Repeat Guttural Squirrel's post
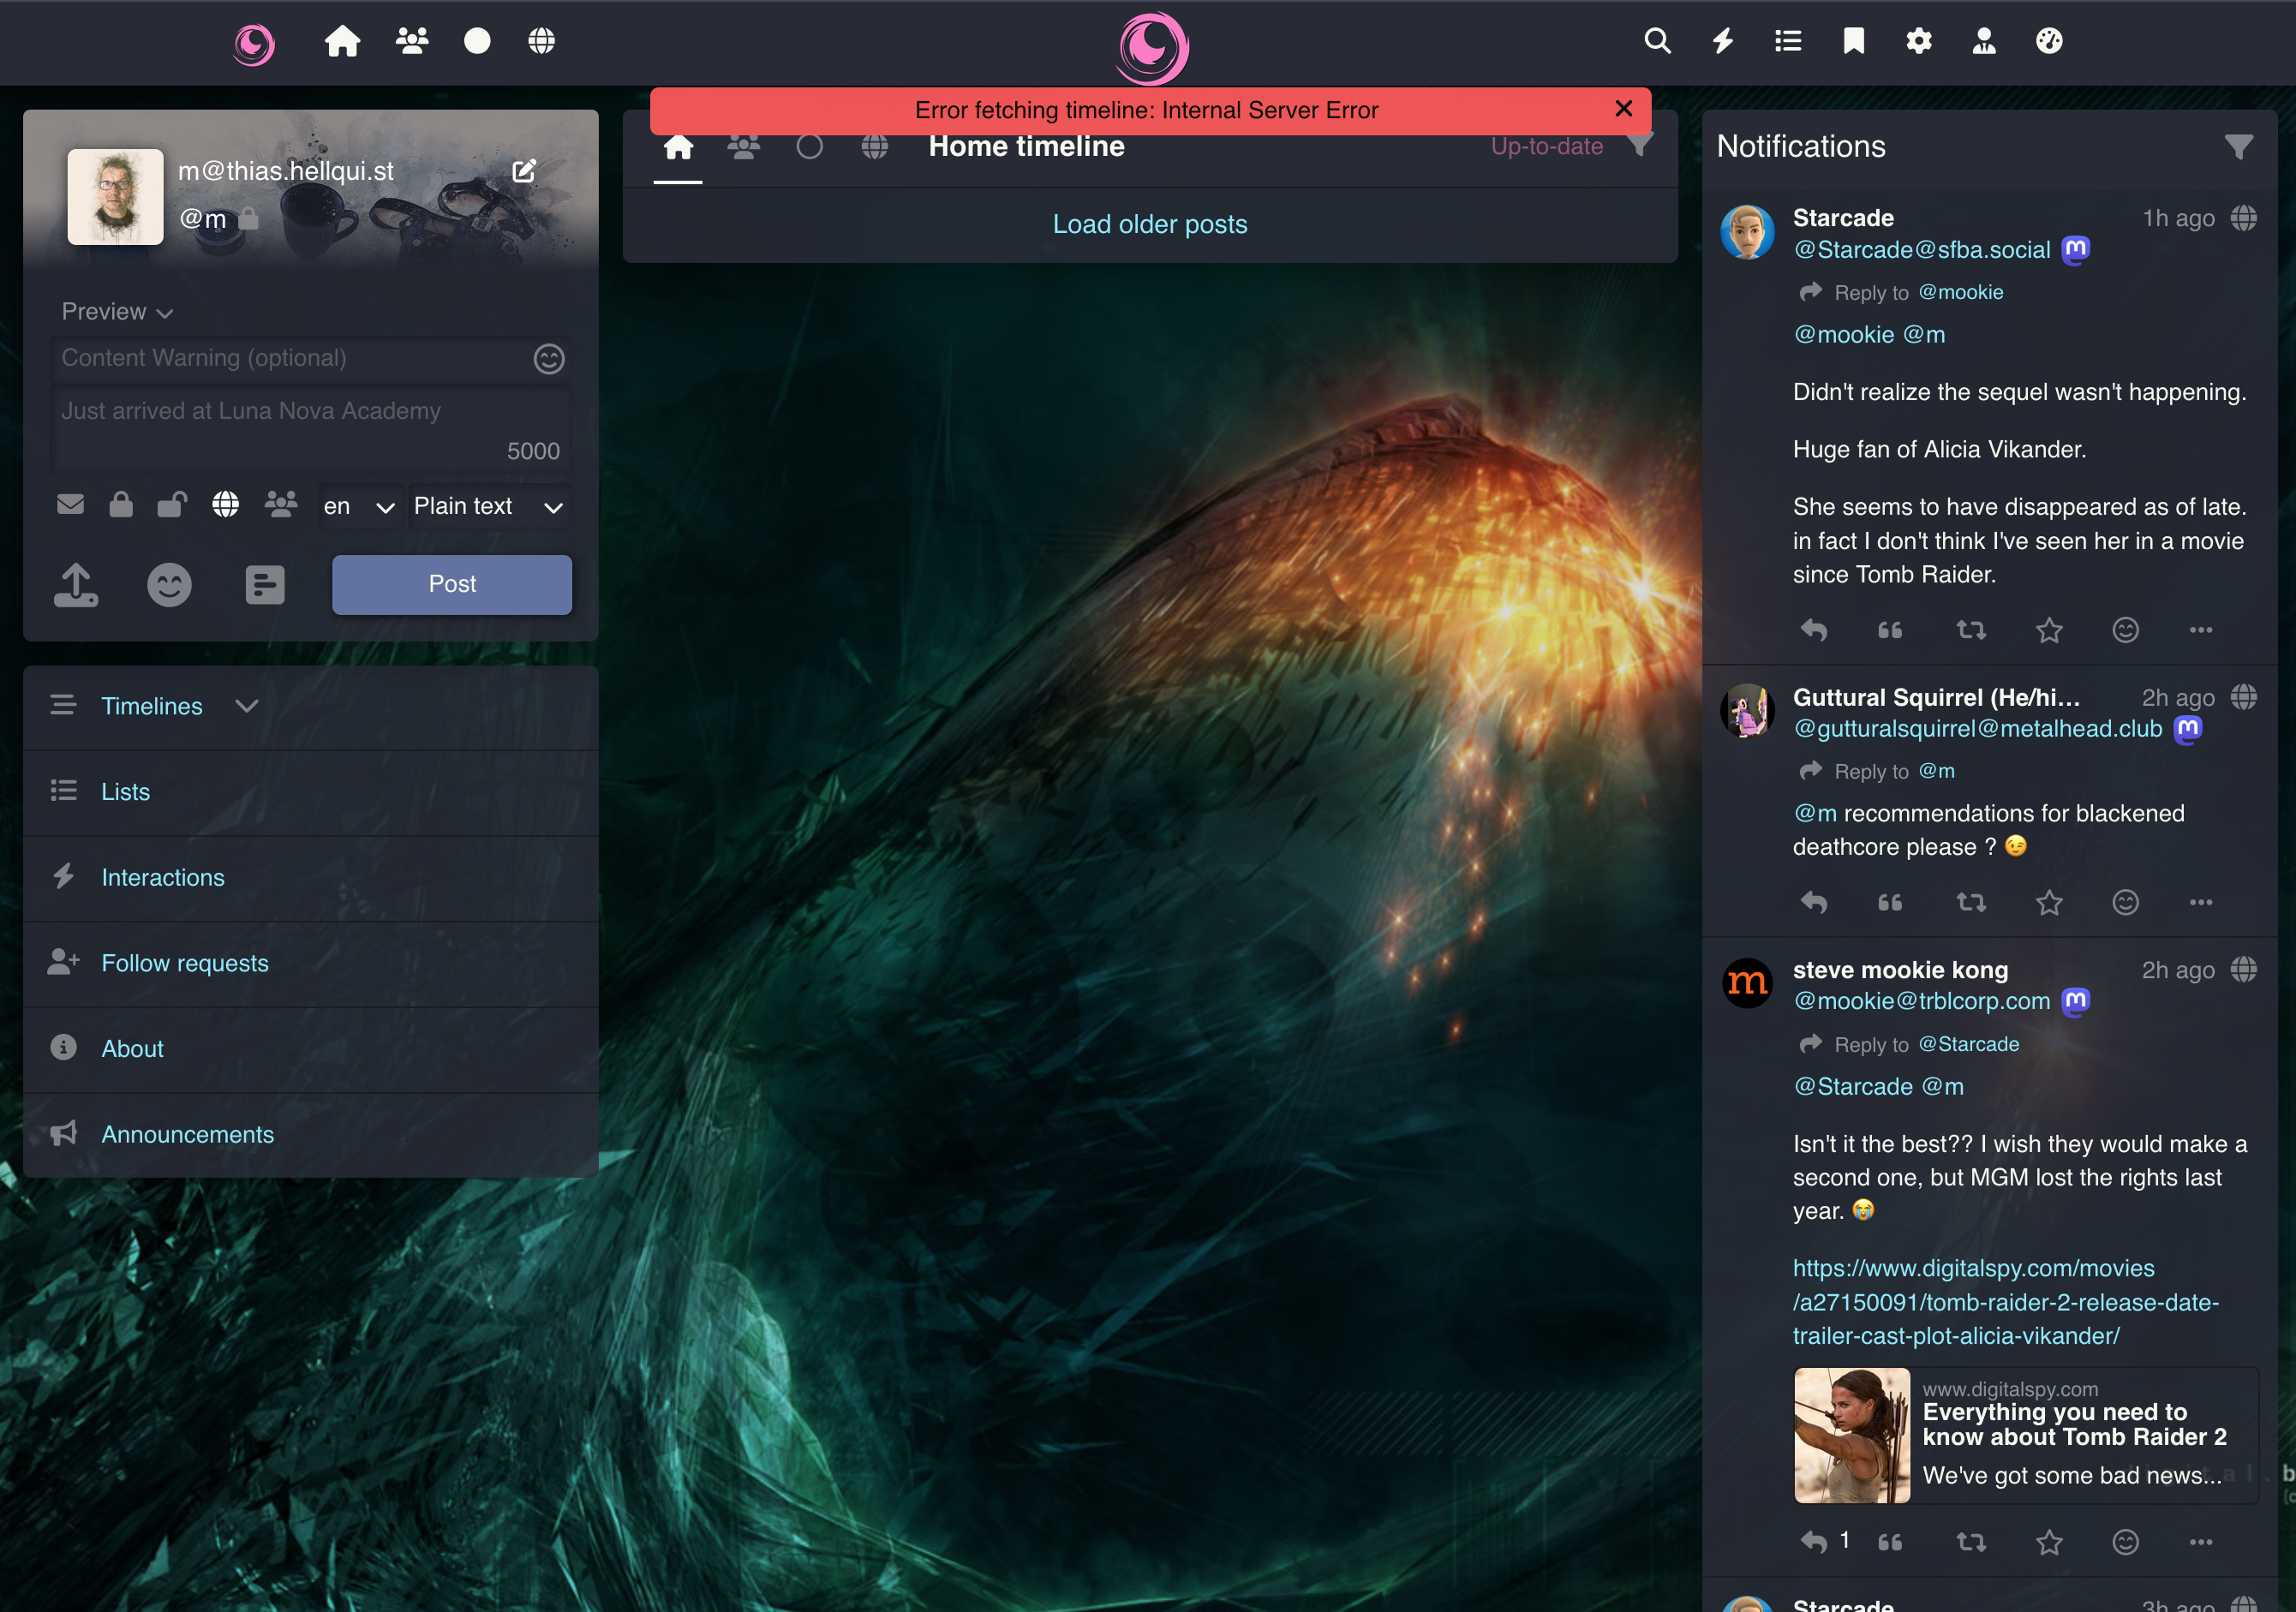2296x1612 pixels. click(1970, 903)
